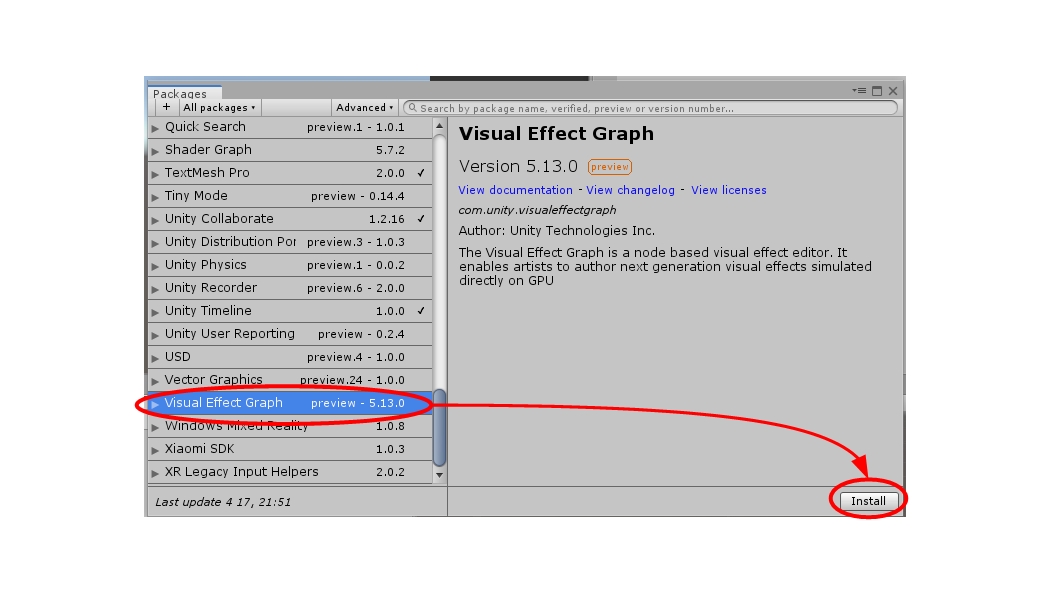
Task: Expand the XR Legacy Input Helpers row
Action: pos(155,472)
